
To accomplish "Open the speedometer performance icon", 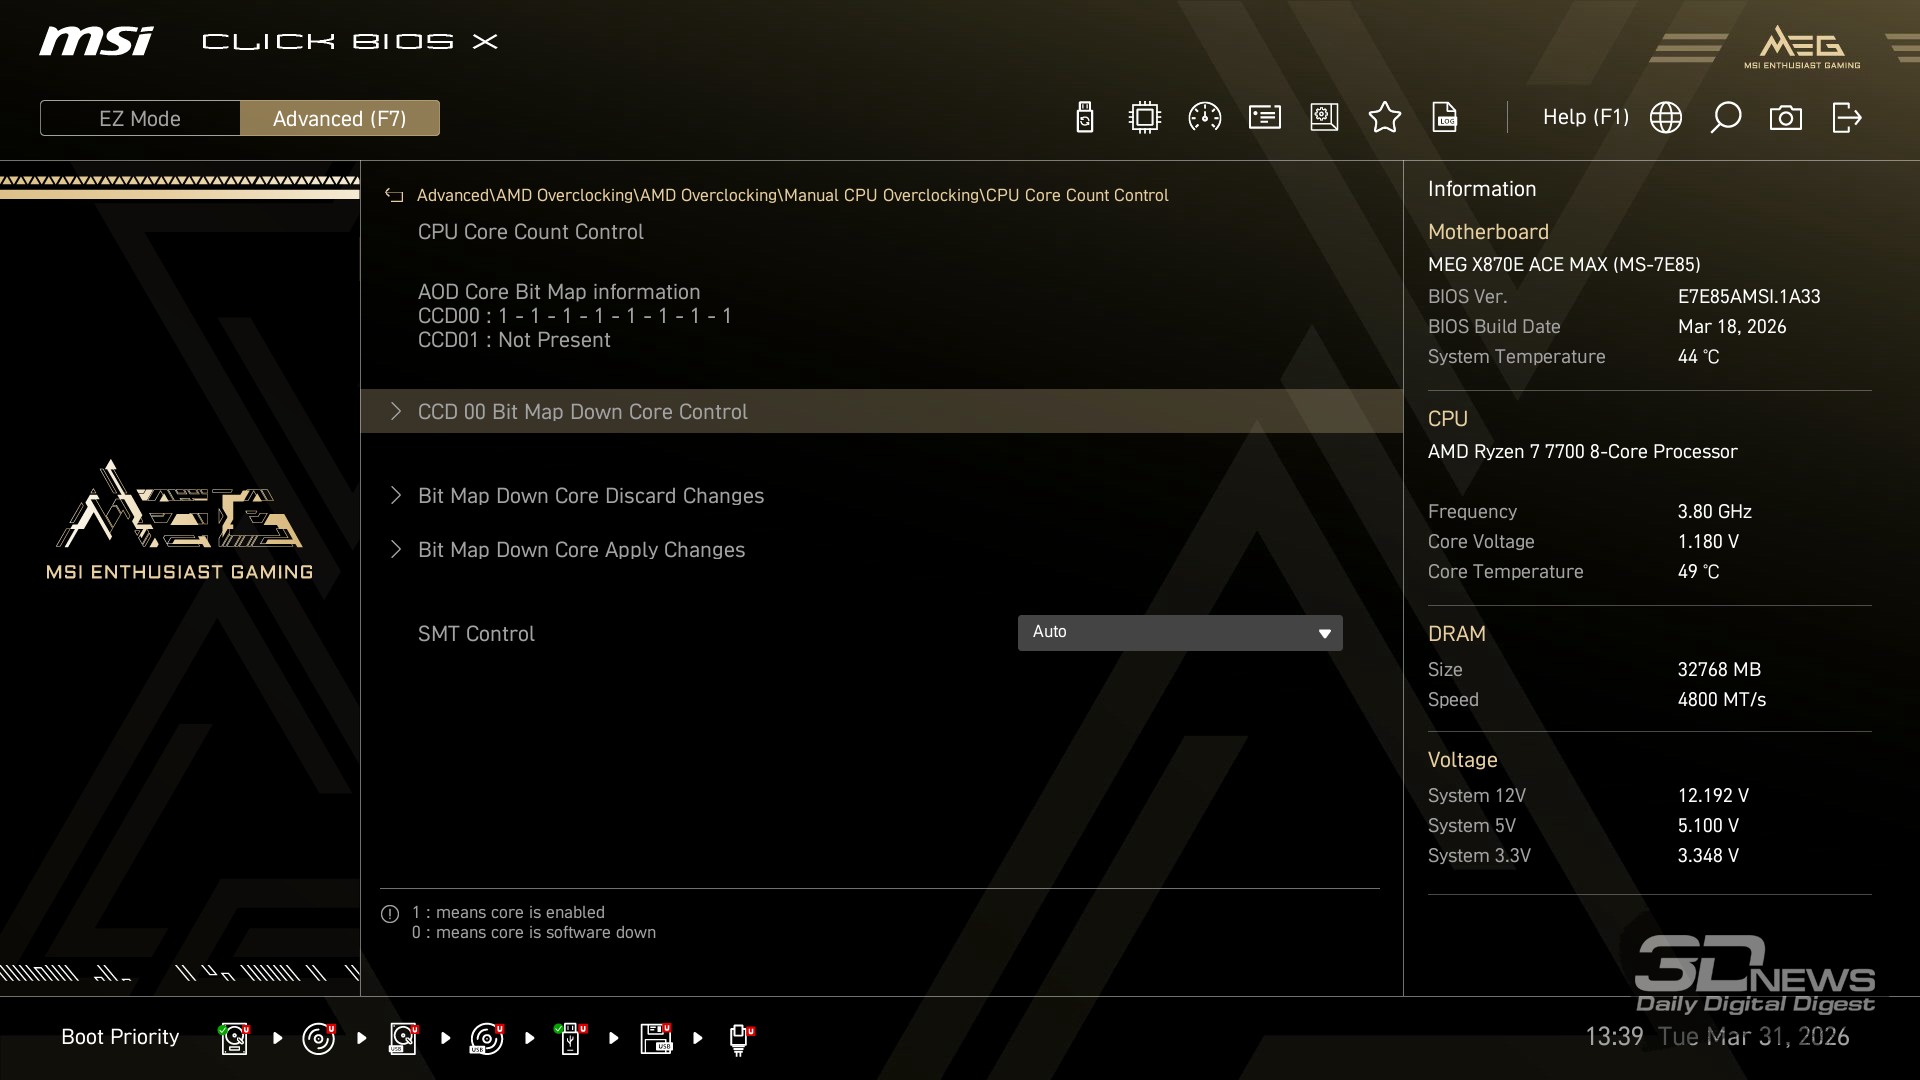I will coord(1204,118).
